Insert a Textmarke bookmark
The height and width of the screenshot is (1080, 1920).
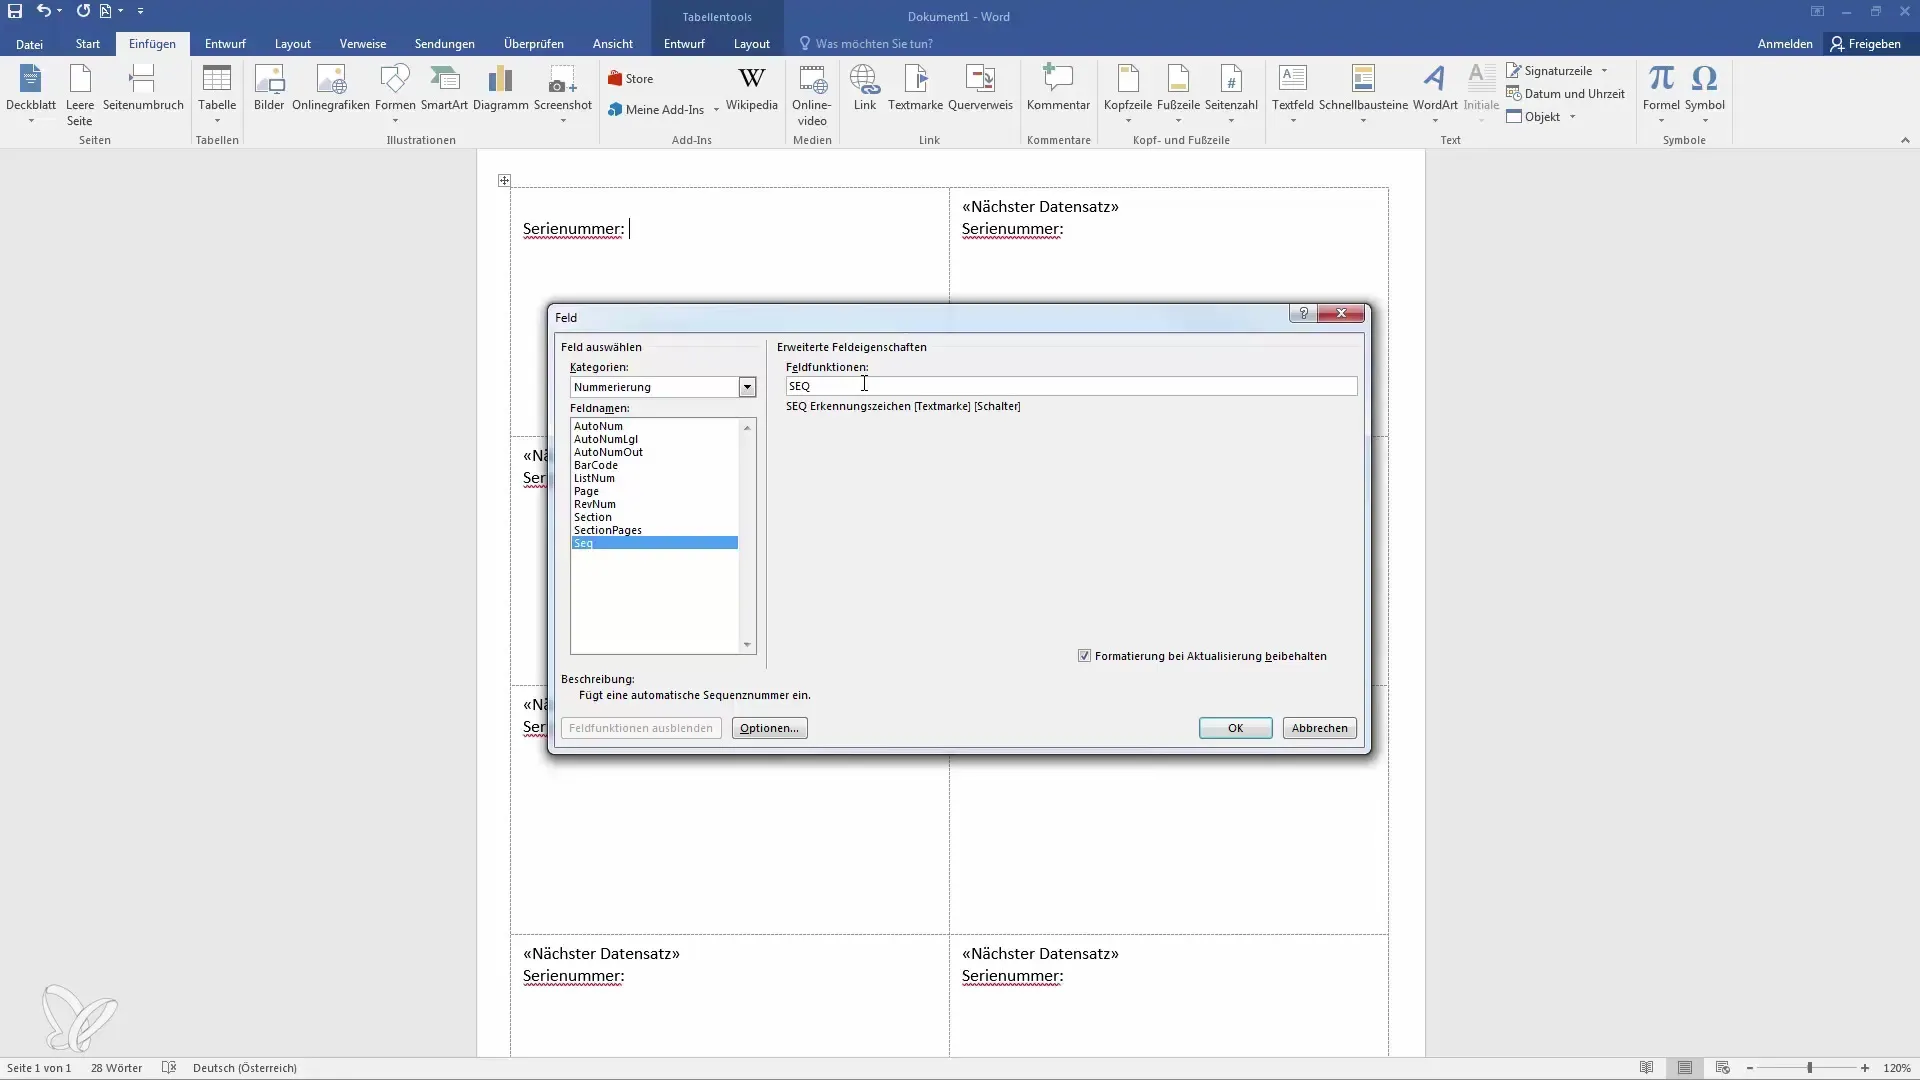[915, 88]
